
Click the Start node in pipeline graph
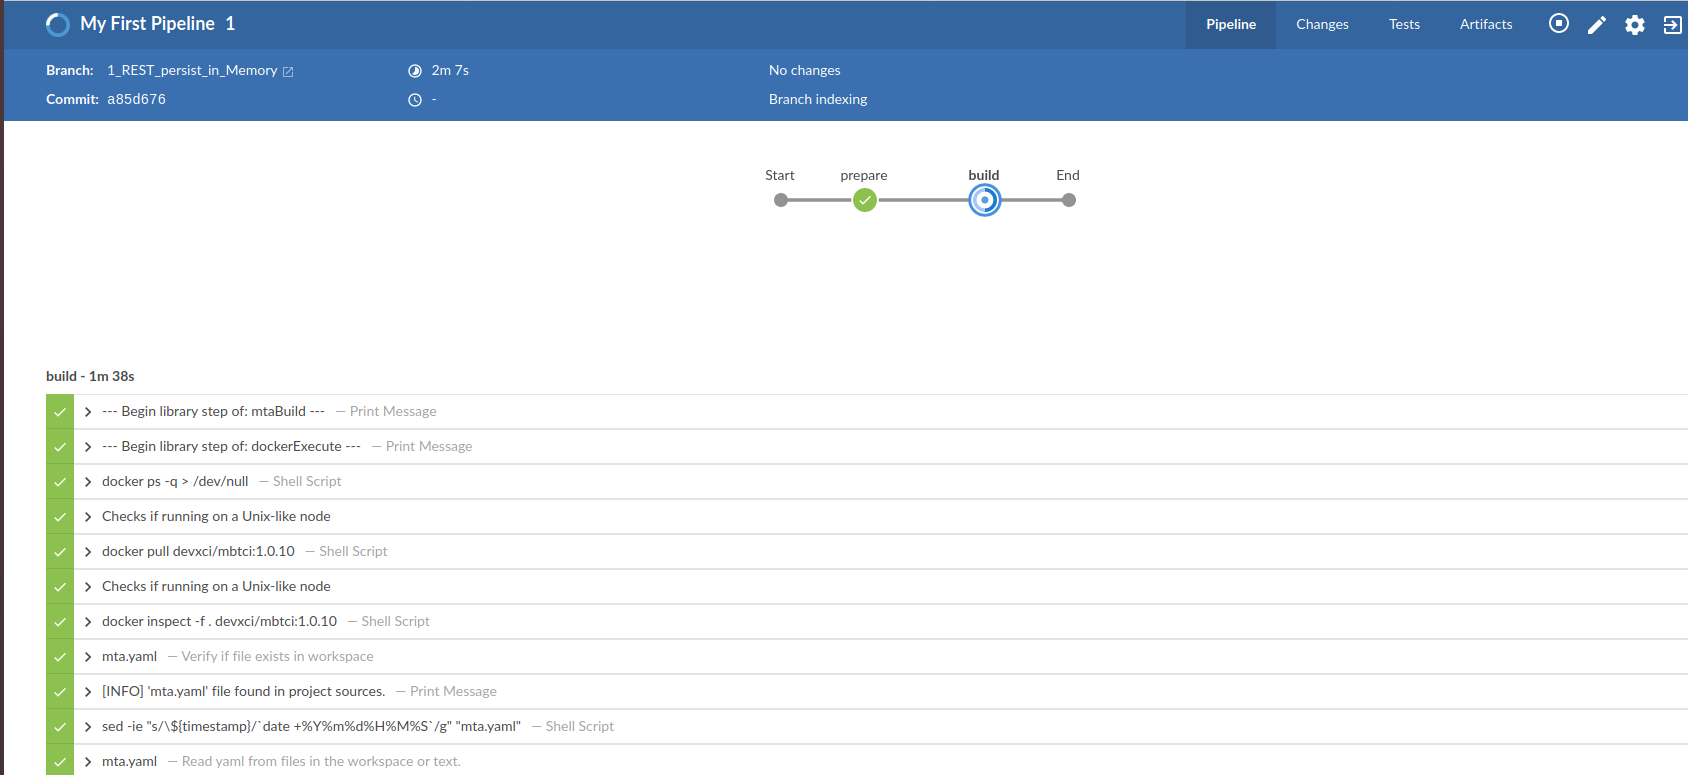click(x=781, y=200)
